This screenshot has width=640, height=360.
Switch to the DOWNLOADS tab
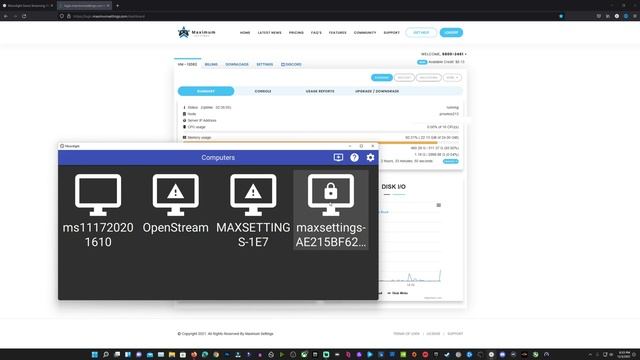pos(237,64)
